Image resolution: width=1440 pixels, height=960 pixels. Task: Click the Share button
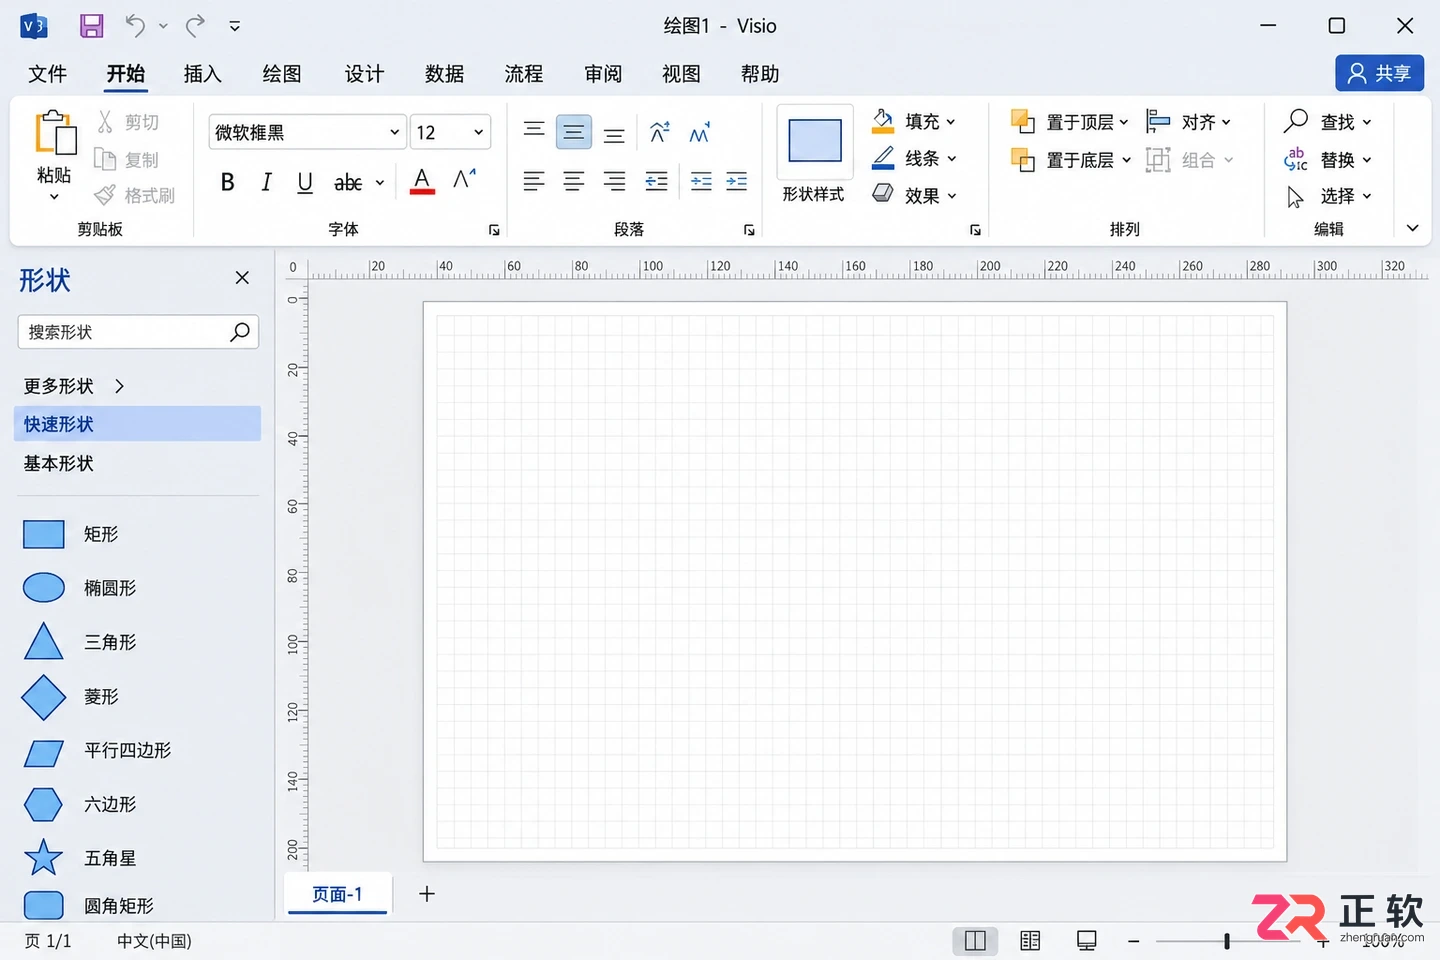point(1379,73)
